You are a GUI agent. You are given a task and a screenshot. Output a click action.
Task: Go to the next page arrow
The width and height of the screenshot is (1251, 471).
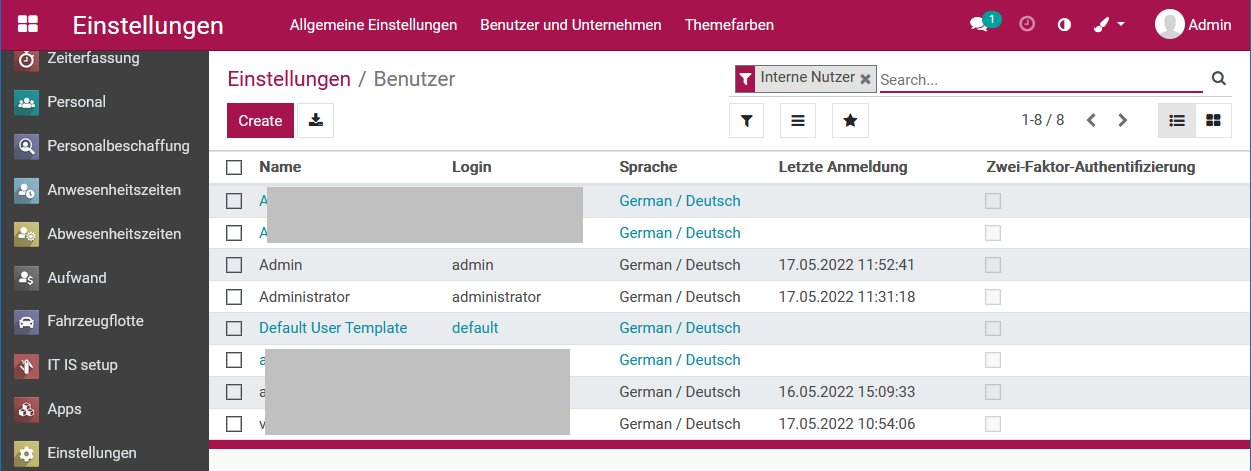(1123, 120)
